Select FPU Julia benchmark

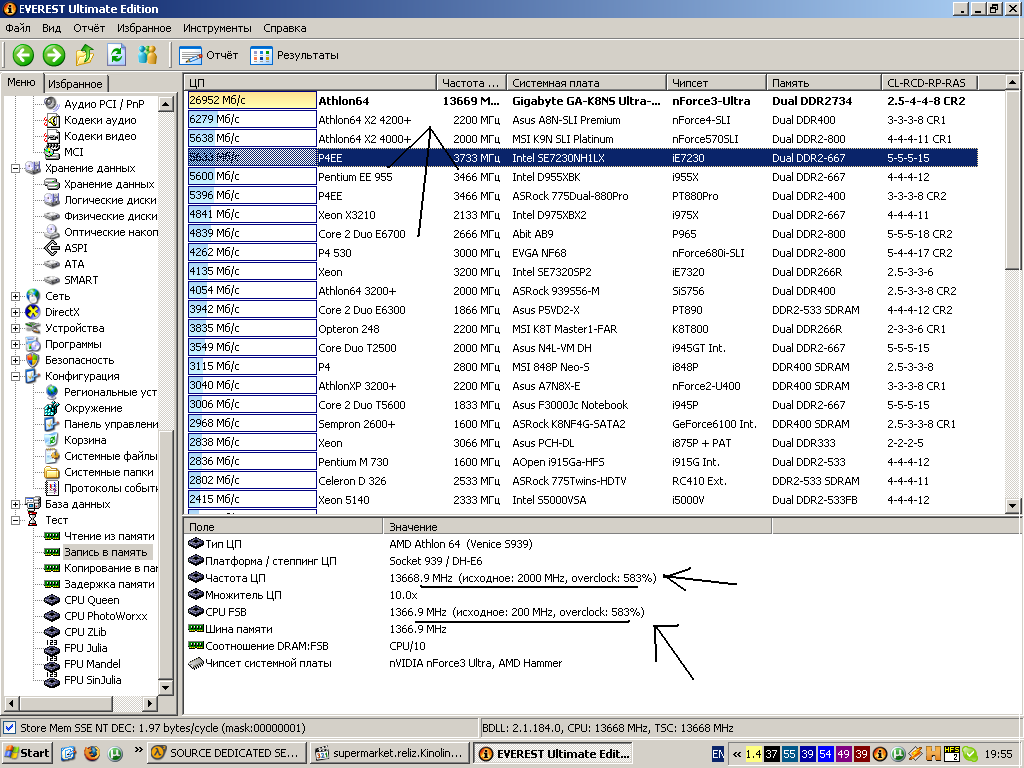(x=86, y=648)
